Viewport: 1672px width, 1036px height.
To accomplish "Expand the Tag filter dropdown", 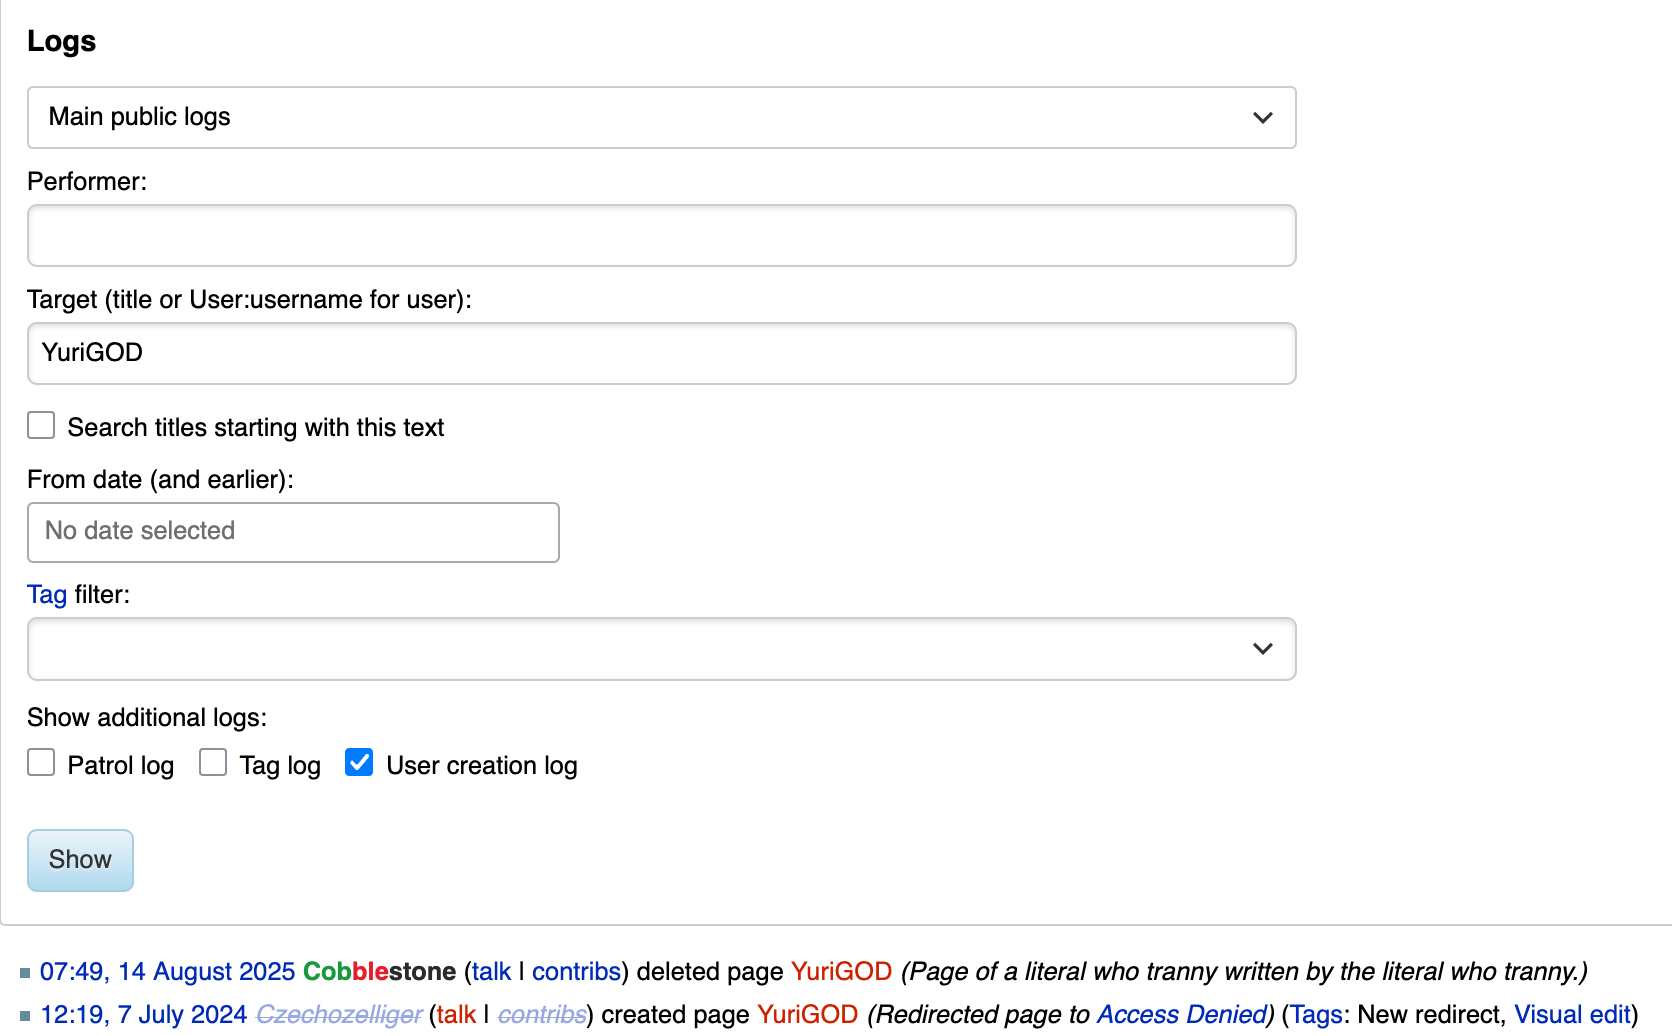I will click(661, 649).
